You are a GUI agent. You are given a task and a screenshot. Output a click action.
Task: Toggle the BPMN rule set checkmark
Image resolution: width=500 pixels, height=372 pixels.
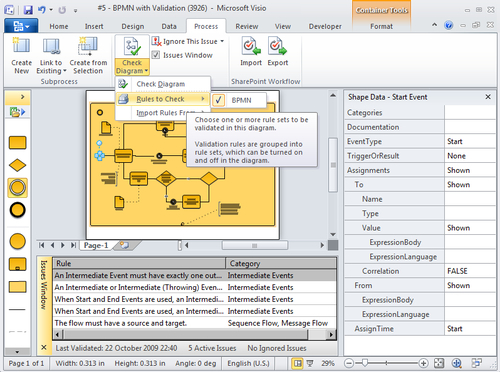(218, 100)
